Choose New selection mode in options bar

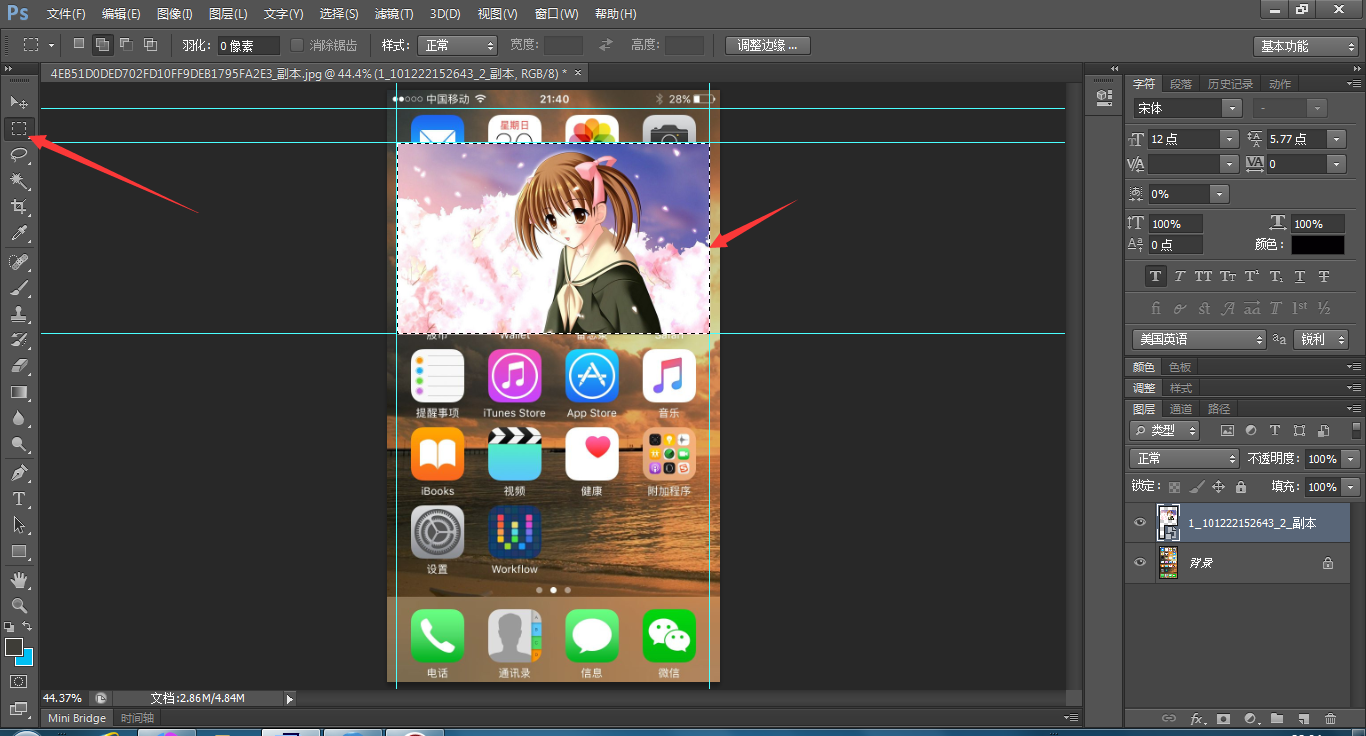pyautogui.click(x=79, y=44)
